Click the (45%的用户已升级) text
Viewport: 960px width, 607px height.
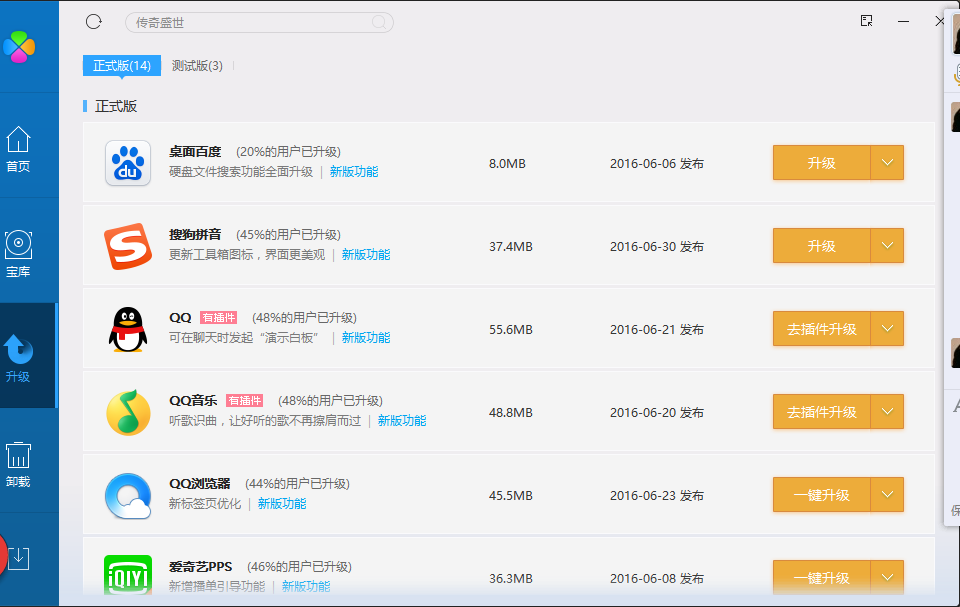coord(288,235)
